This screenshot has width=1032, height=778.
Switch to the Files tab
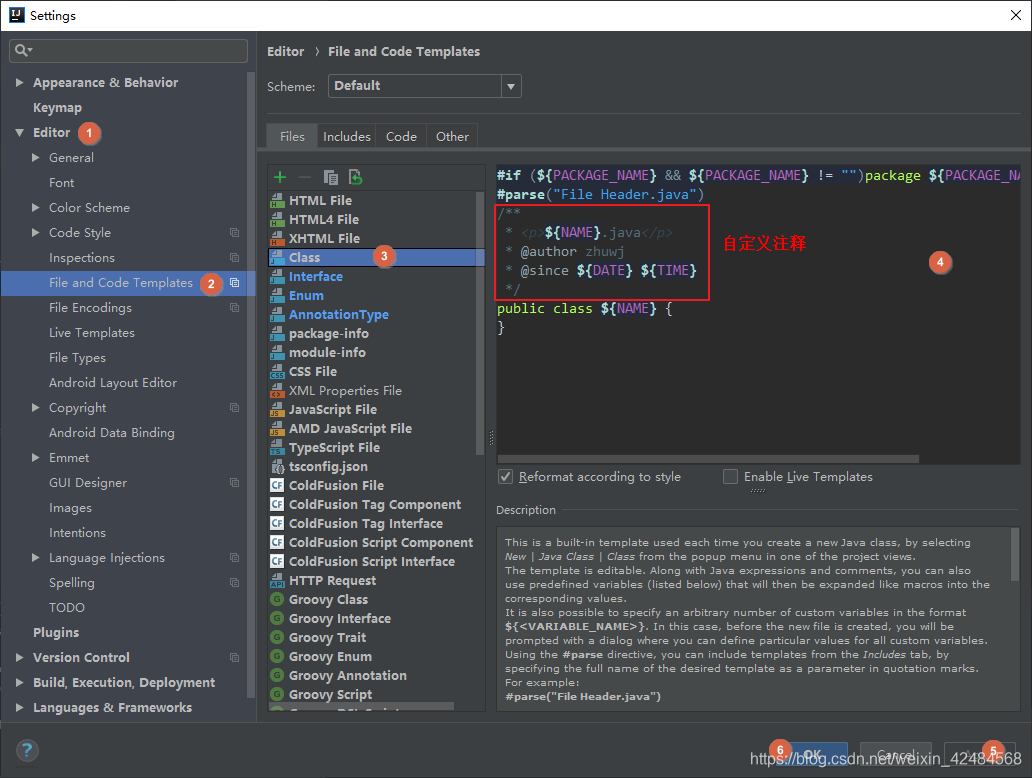292,136
